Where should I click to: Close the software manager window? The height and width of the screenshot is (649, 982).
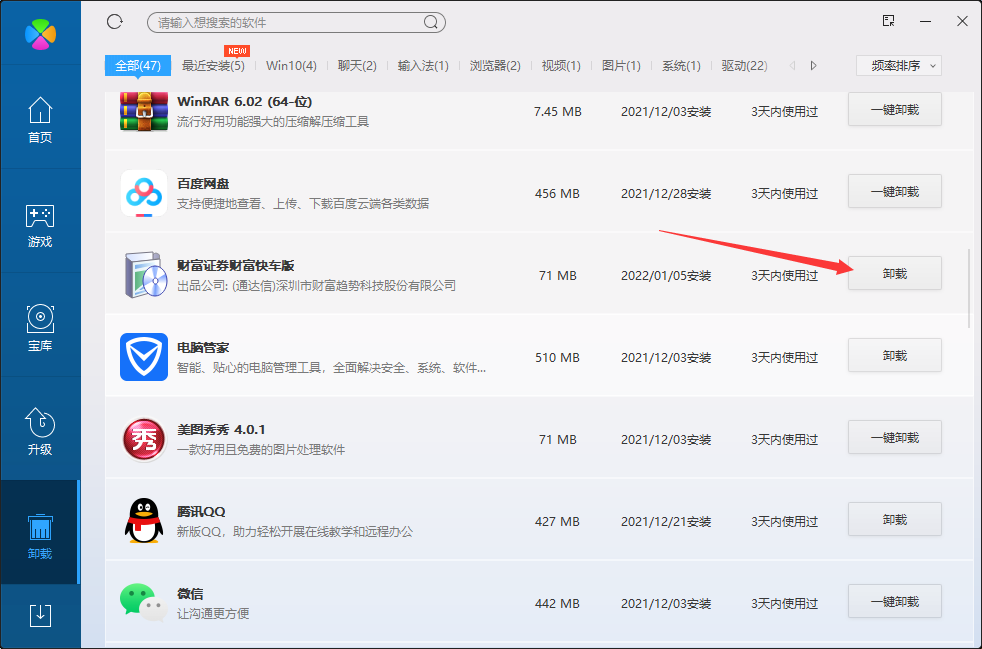click(963, 21)
